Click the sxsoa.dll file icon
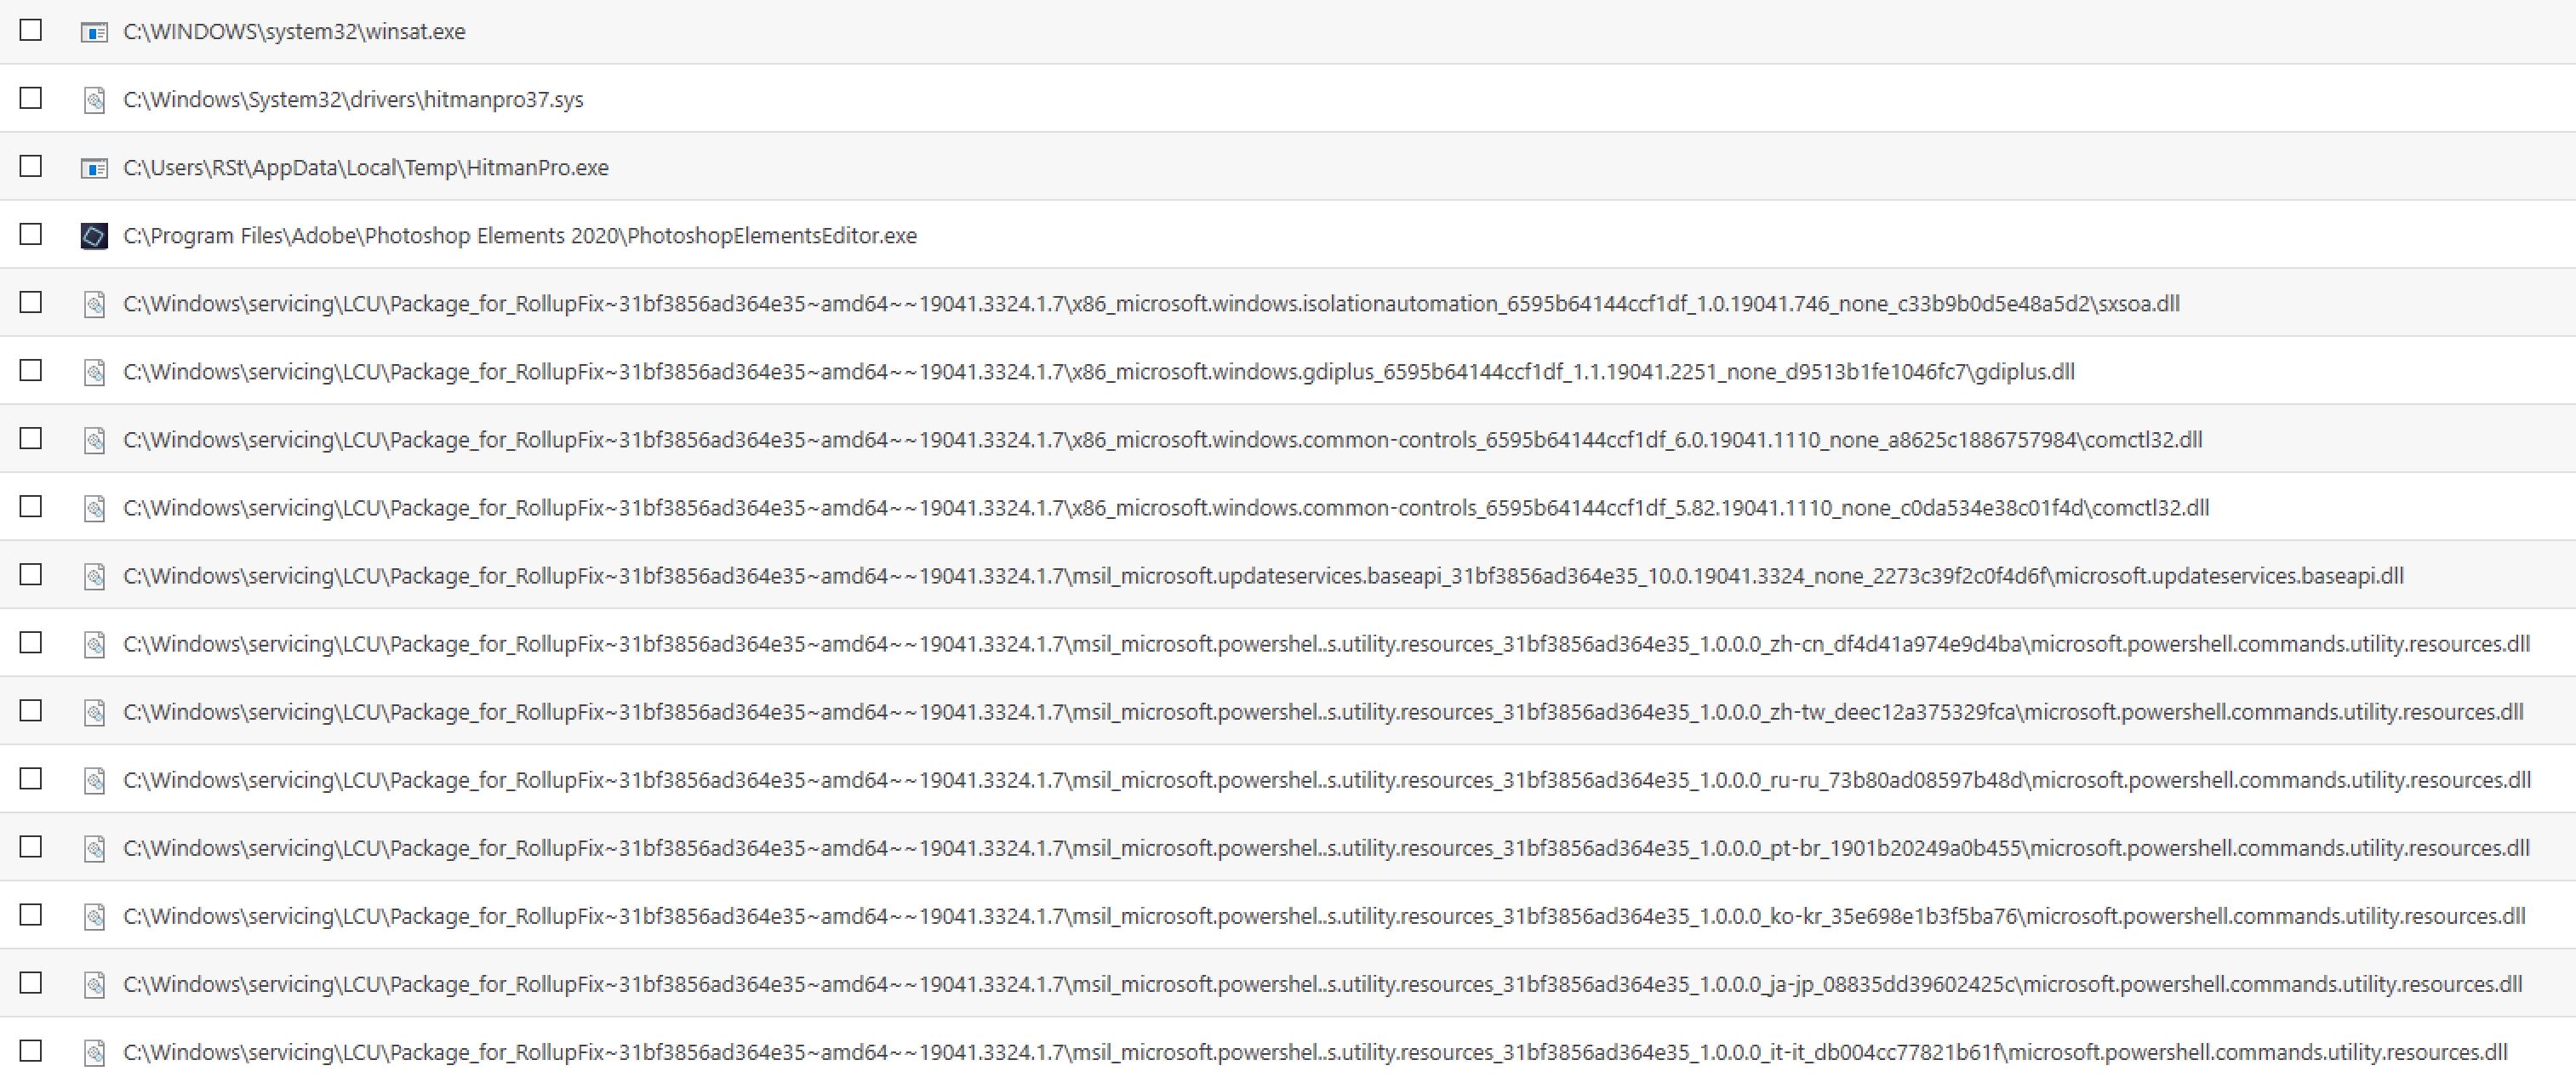 [94, 304]
